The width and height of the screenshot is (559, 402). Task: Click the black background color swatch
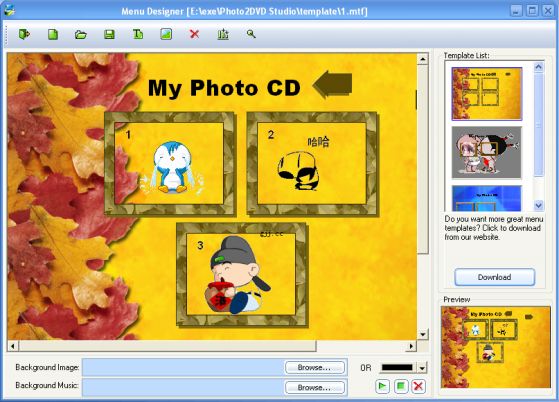click(x=397, y=367)
